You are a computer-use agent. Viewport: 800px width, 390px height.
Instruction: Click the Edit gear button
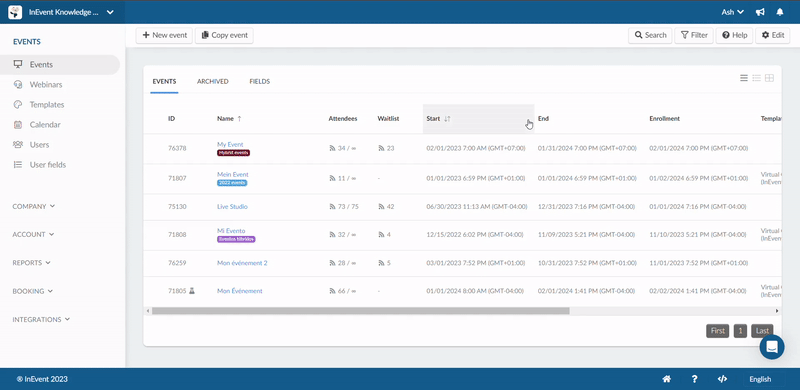click(772, 35)
